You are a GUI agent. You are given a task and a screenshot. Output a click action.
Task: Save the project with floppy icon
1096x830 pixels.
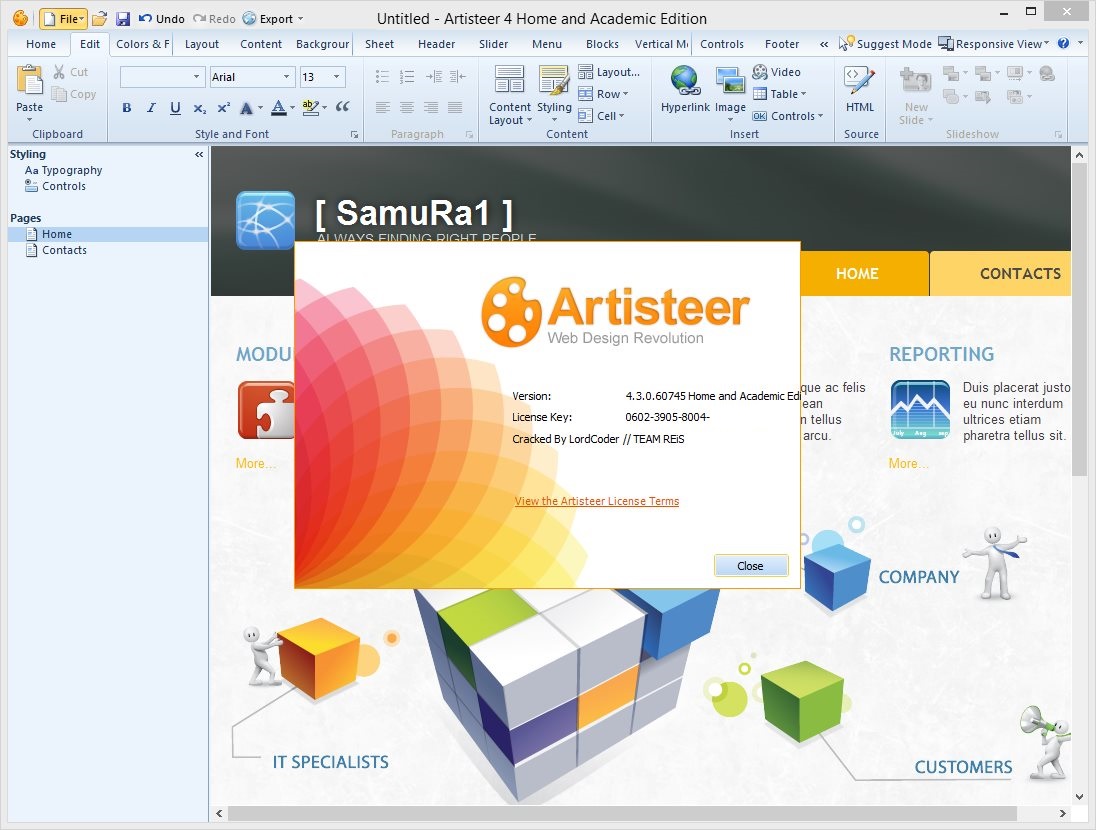(x=123, y=19)
